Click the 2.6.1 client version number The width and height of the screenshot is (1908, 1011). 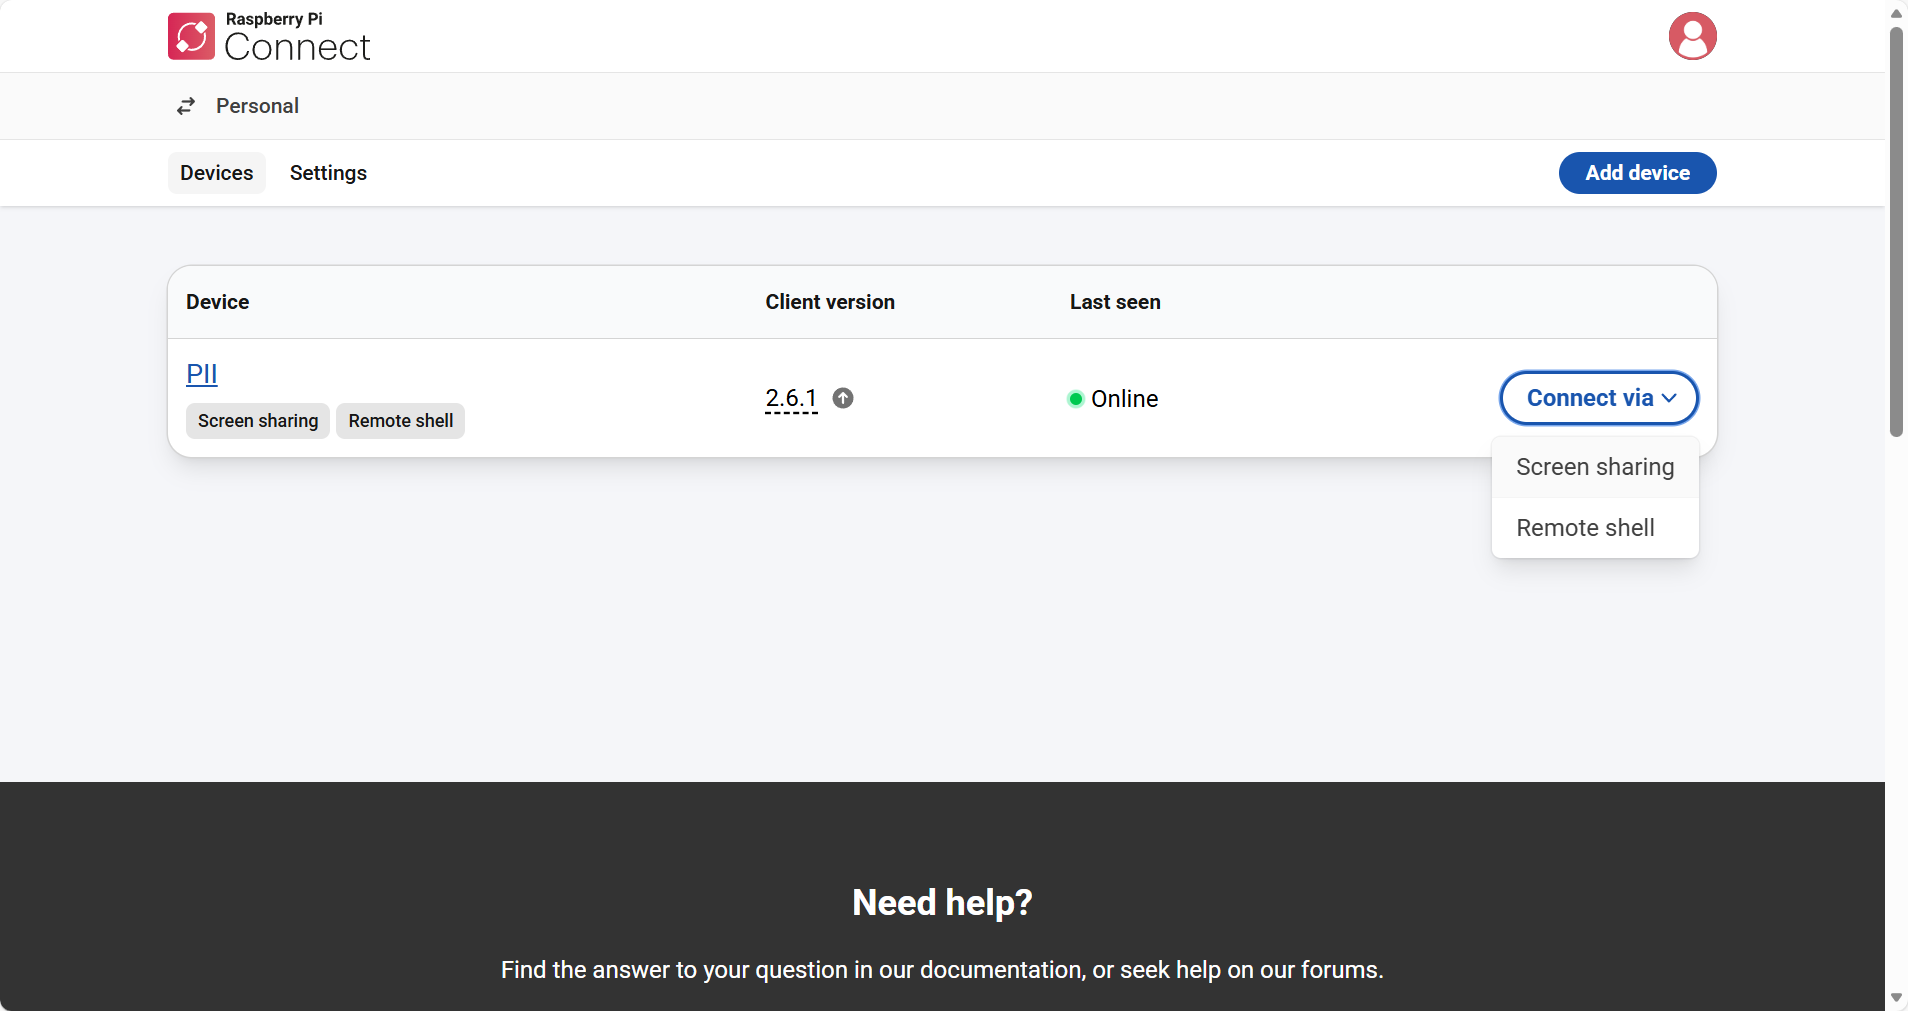point(791,398)
